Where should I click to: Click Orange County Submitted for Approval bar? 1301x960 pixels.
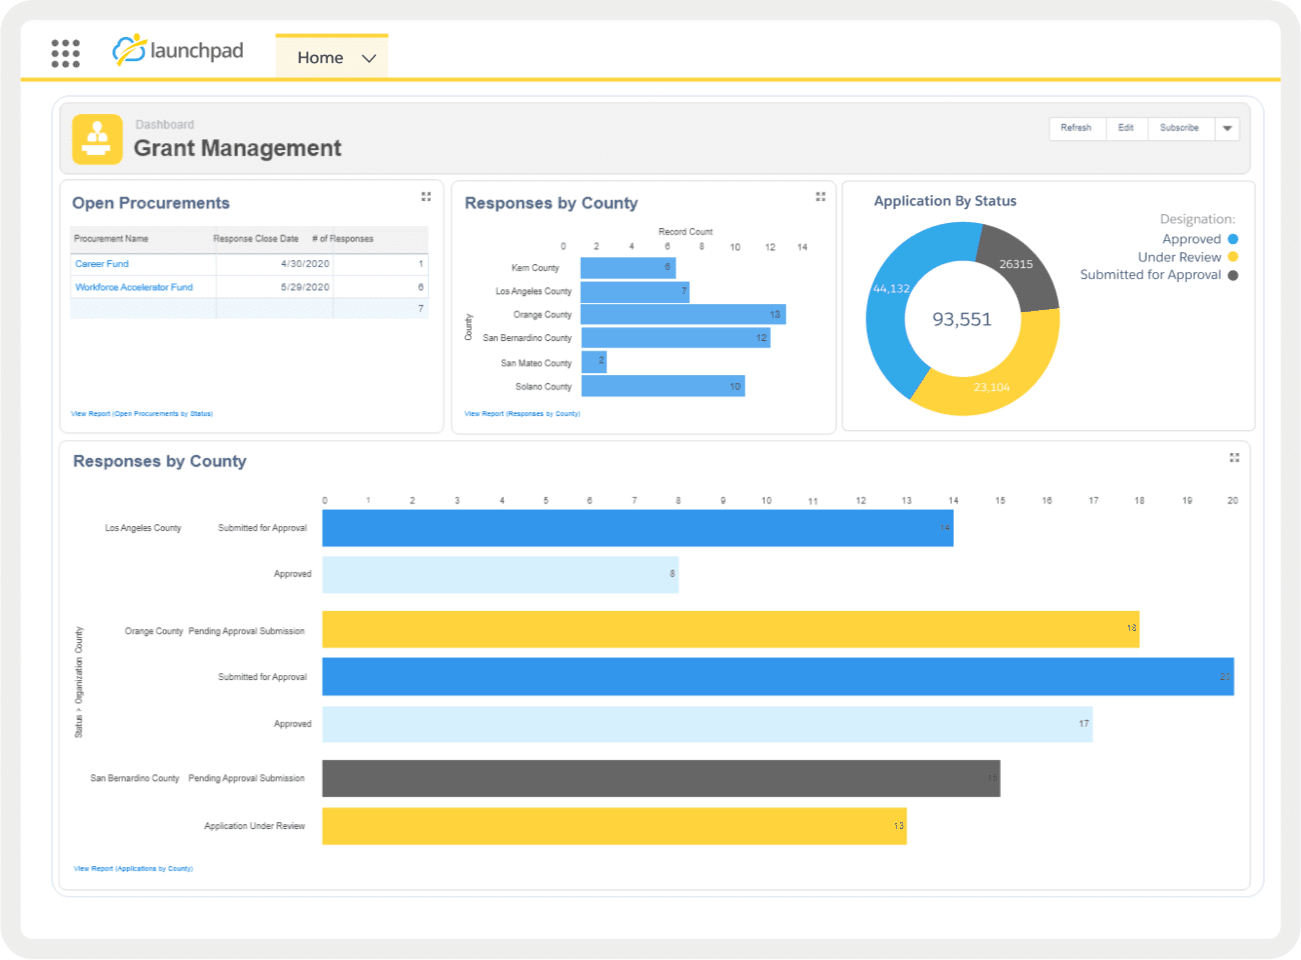point(778,677)
